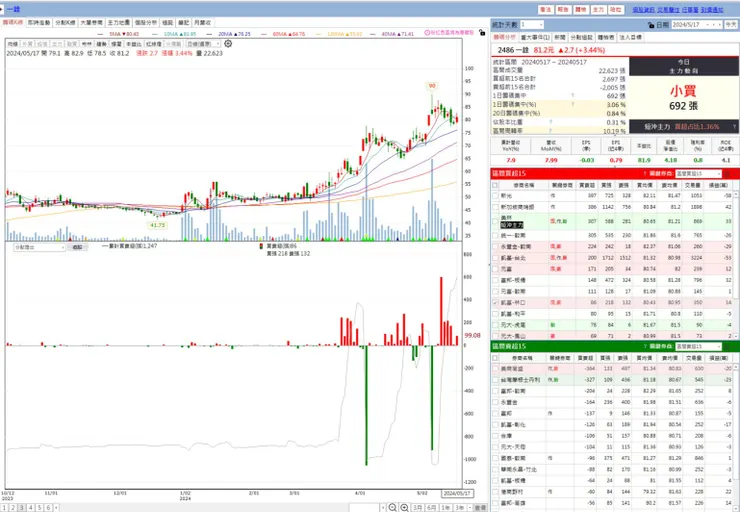The height and width of the screenshot is (512, 740).
Task: Select the 3年 range button
Action: [x=460, y=508]
